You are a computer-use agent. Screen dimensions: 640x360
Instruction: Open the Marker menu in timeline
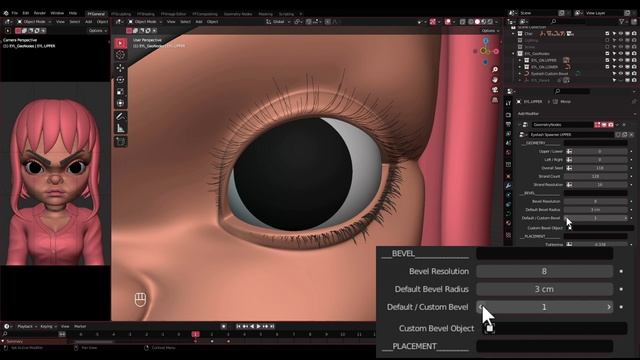click(80, 327)
